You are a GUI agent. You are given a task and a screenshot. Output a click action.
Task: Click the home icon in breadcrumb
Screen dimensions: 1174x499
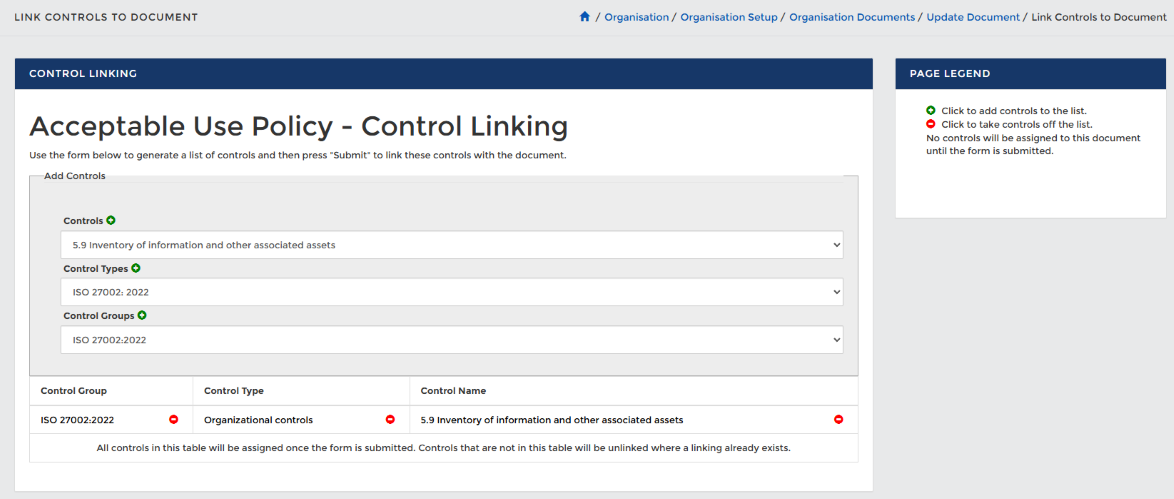[585, 16]
